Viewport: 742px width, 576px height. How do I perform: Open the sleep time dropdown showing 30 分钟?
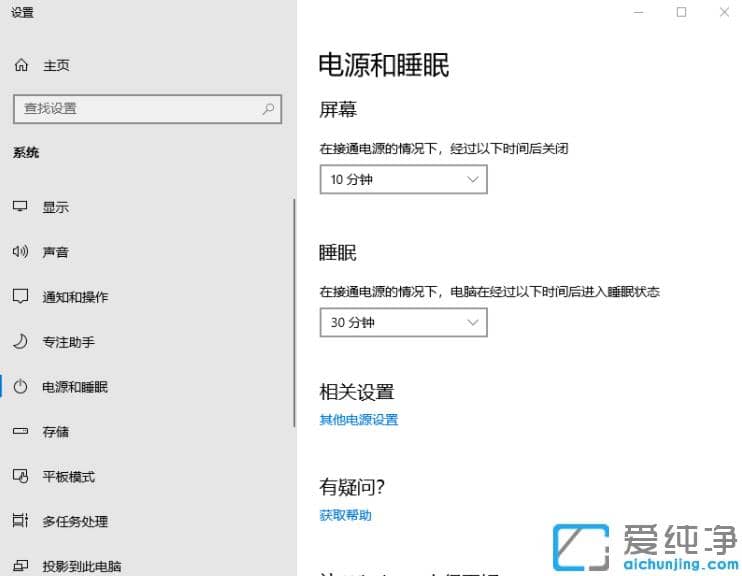click(x=403, y=323)
